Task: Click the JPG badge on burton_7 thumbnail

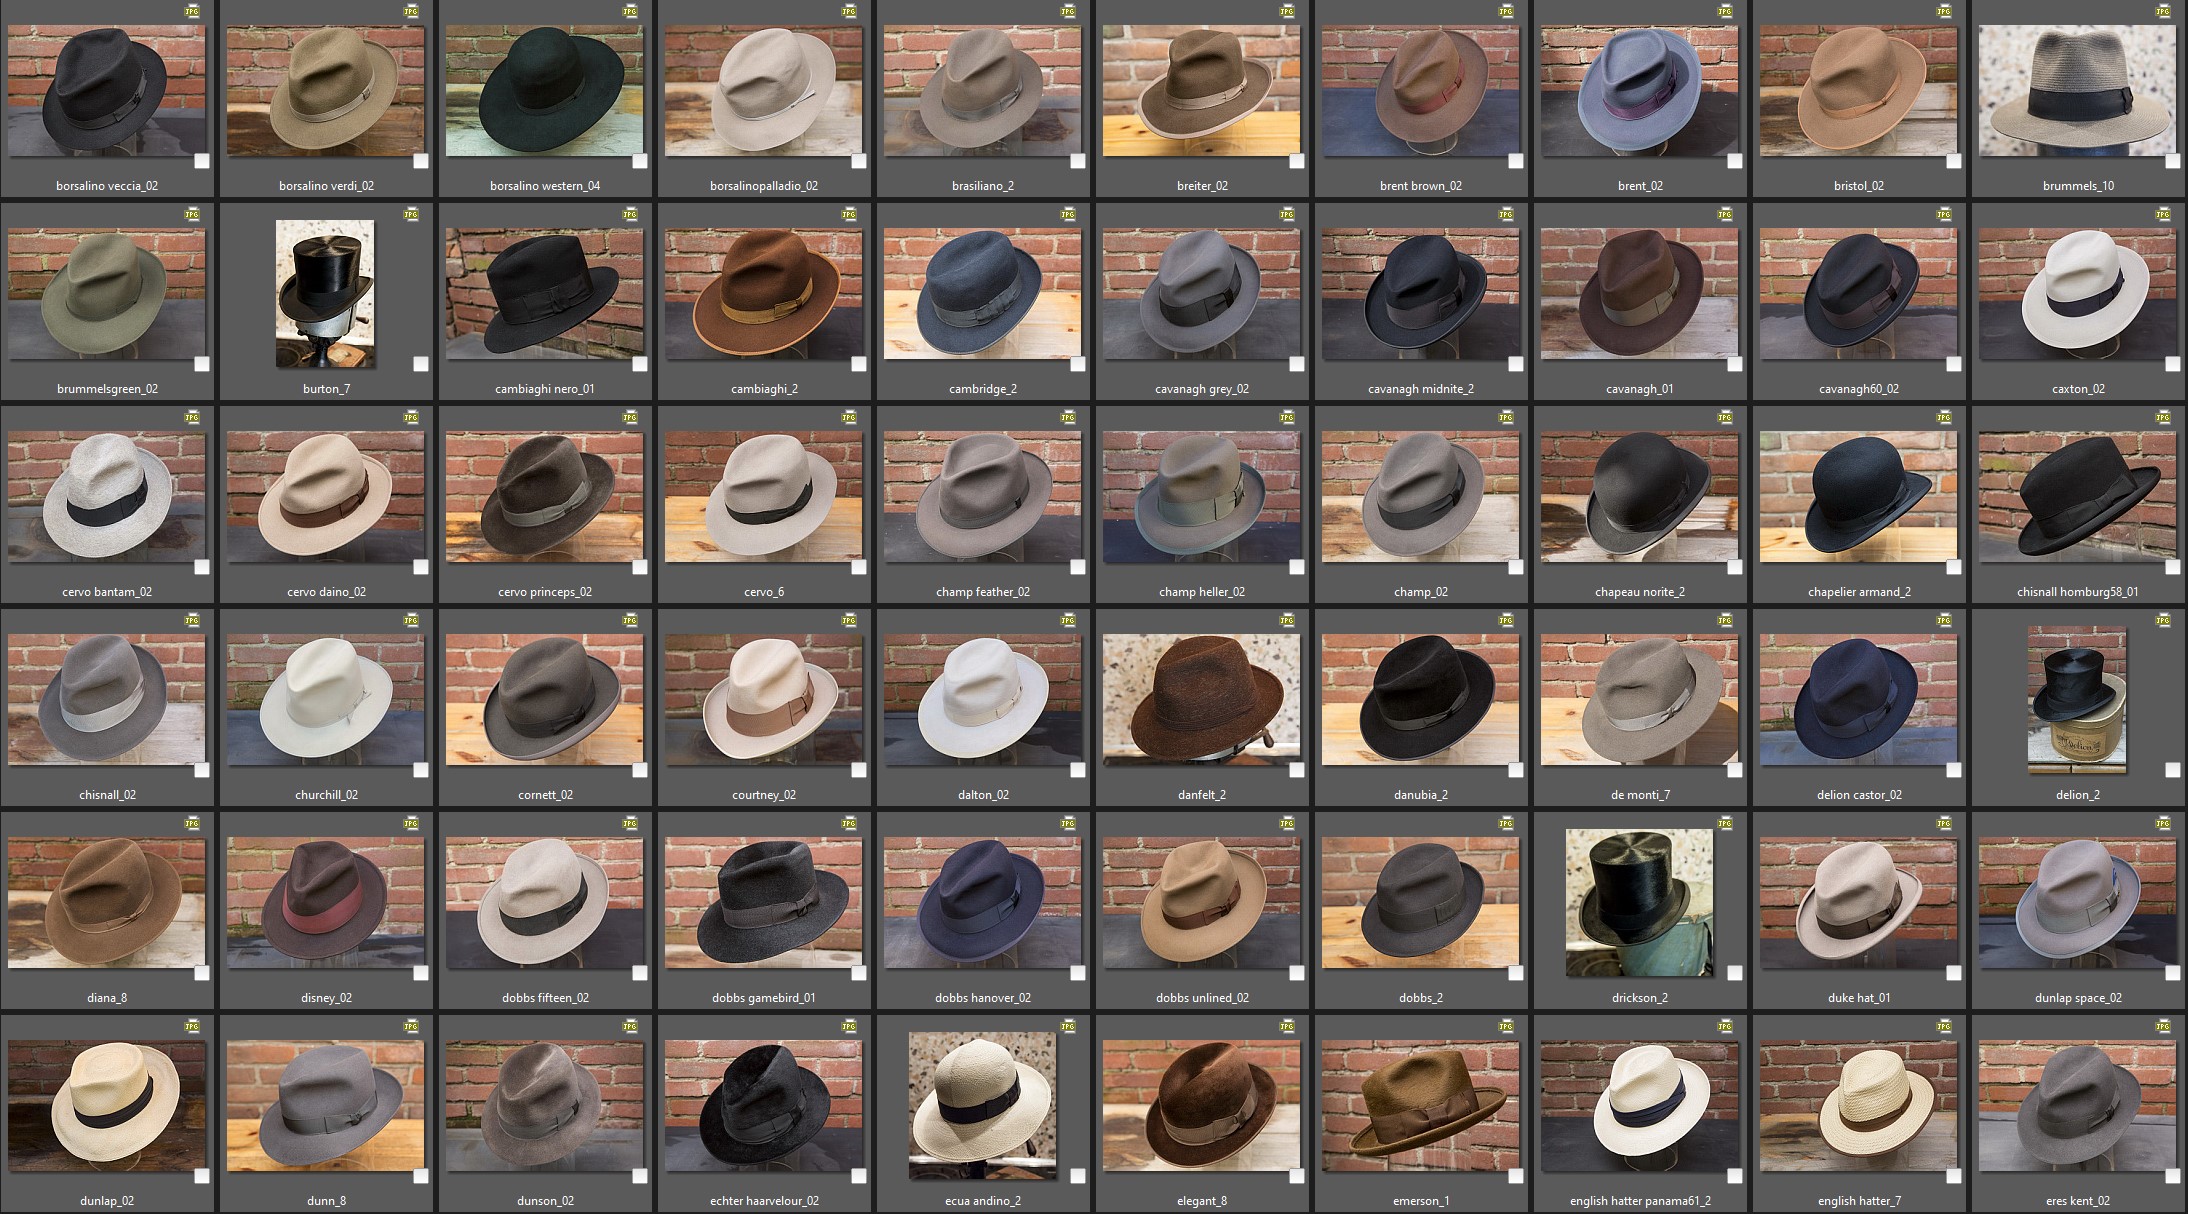Action: click(x=411, y=215)
